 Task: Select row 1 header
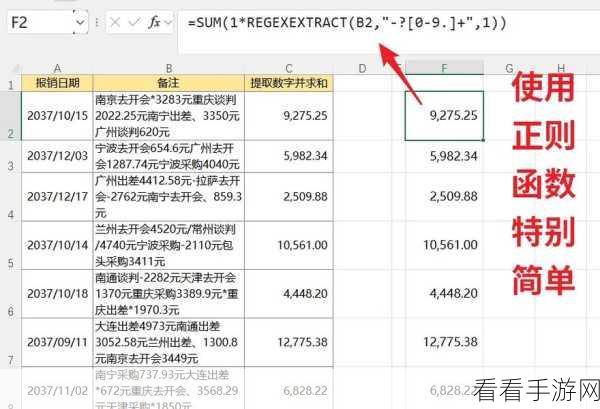11,83
